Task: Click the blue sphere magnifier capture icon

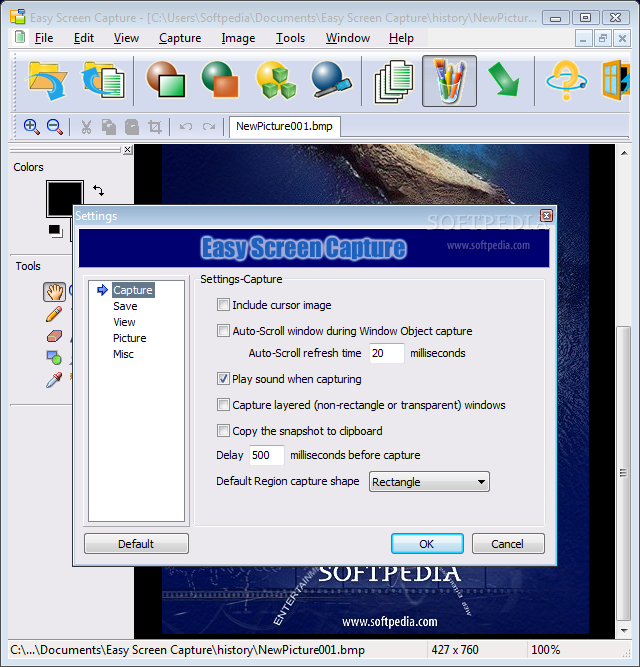Action: [x=331, y=80]
